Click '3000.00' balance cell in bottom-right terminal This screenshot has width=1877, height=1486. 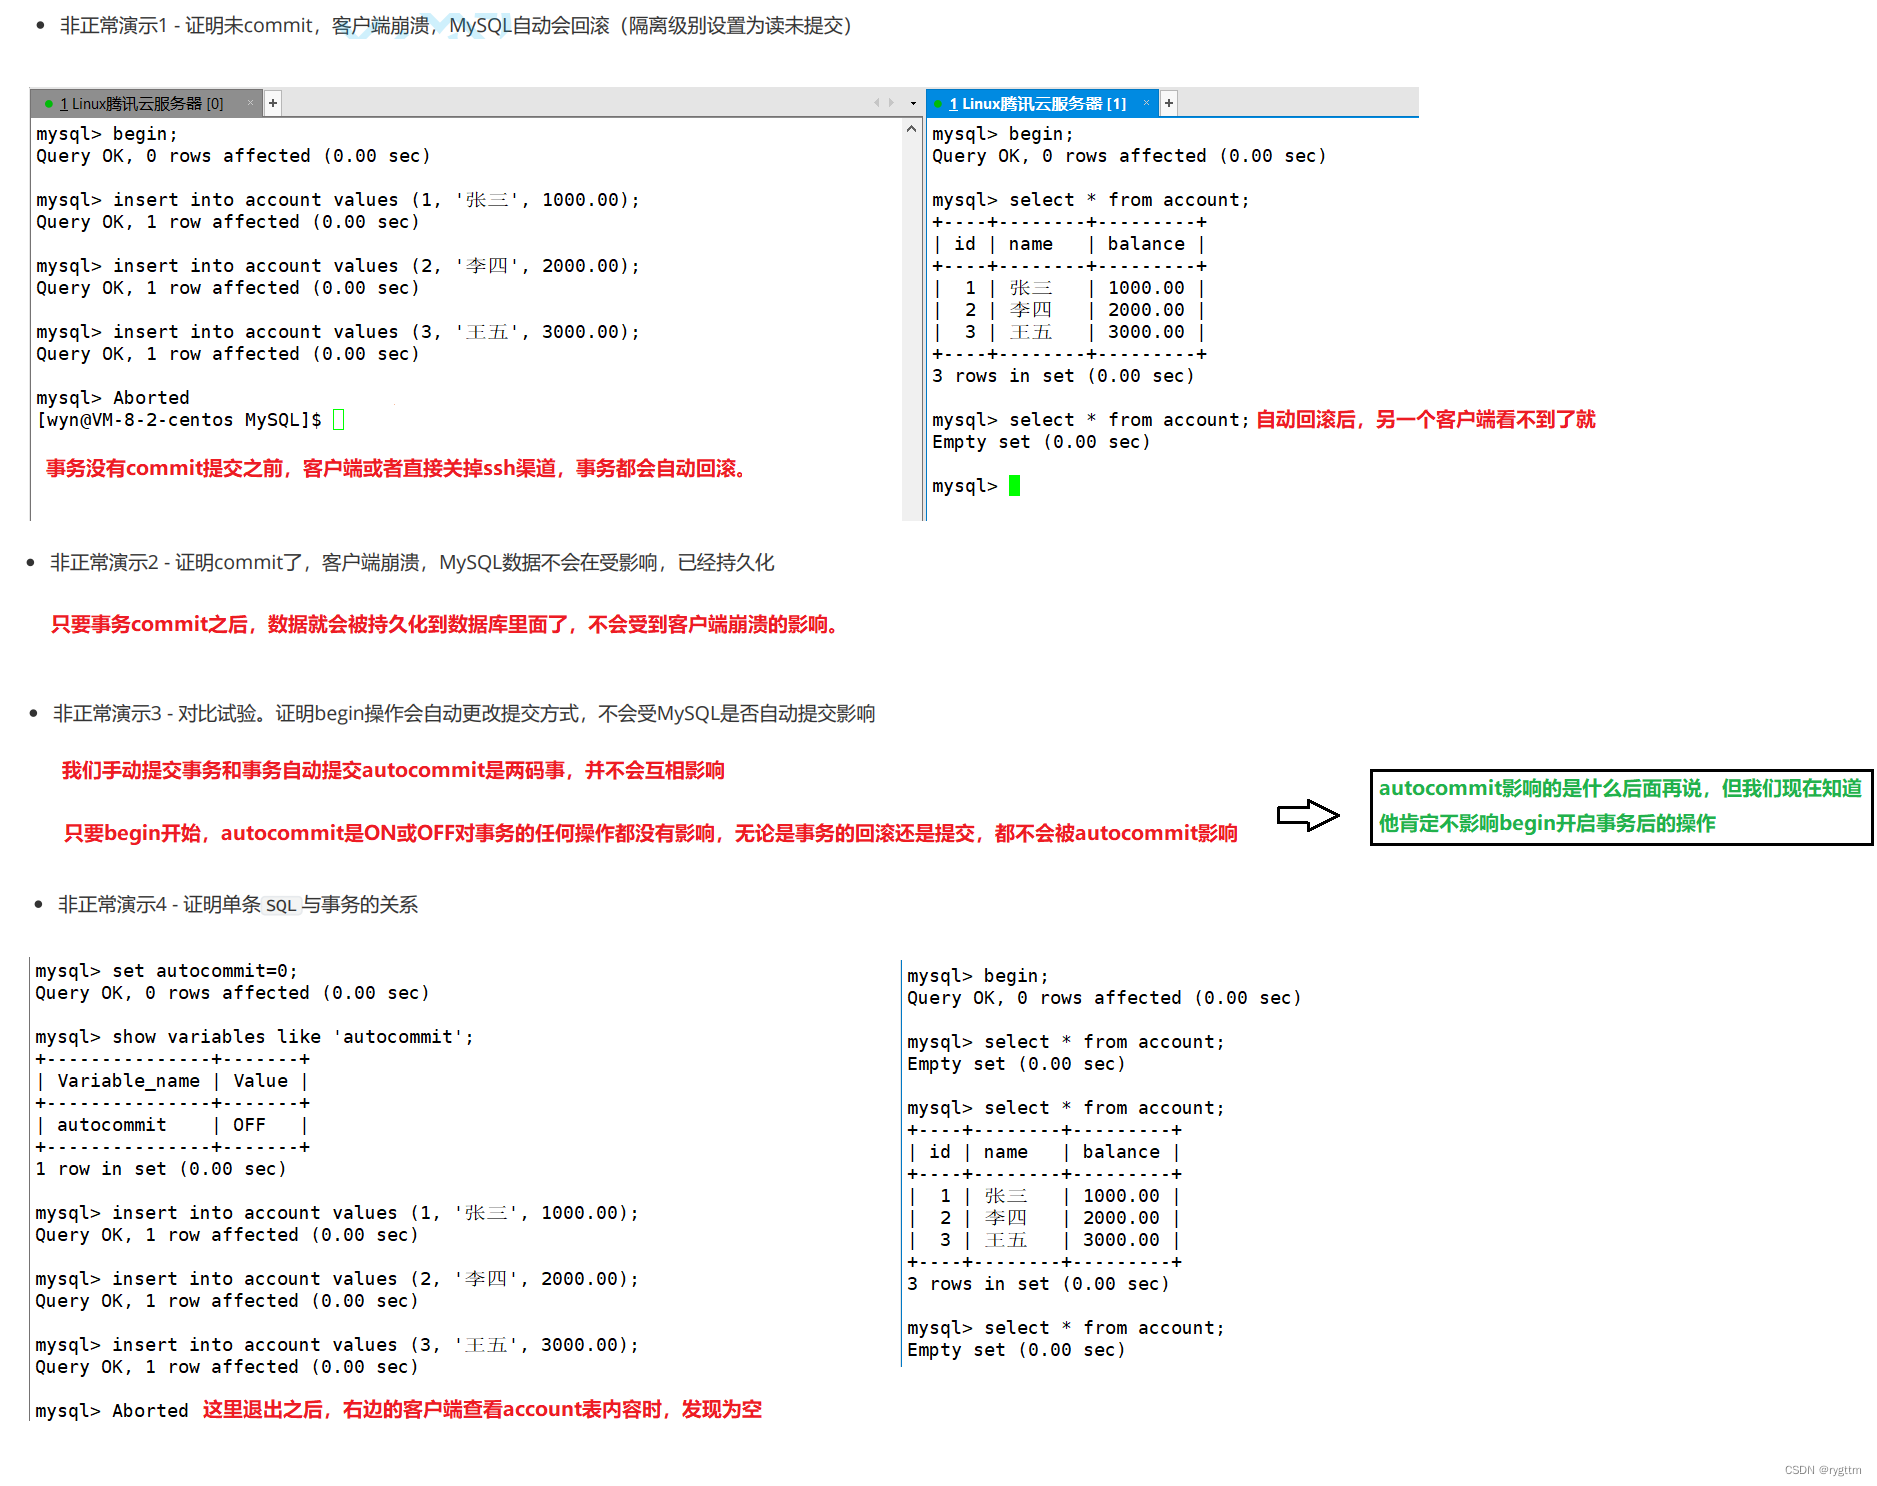1121,1240
